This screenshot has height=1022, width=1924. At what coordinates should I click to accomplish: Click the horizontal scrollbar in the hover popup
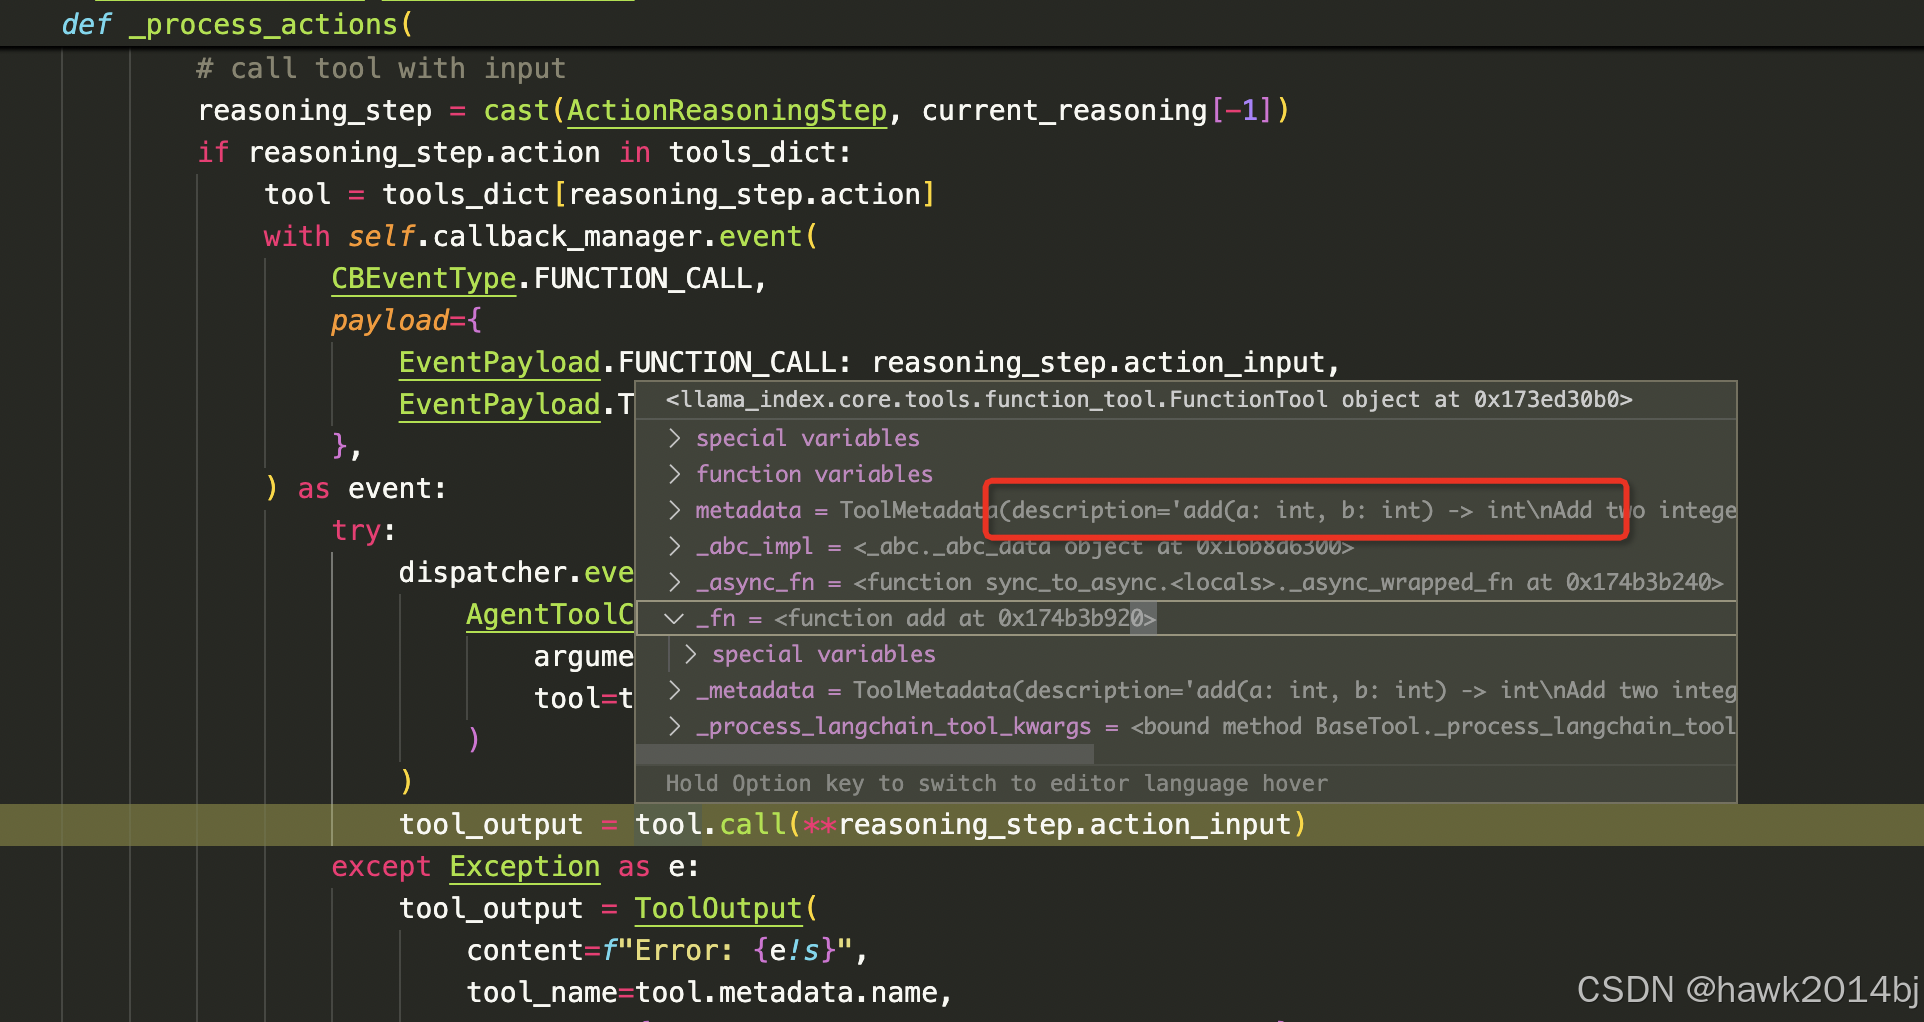865,753
